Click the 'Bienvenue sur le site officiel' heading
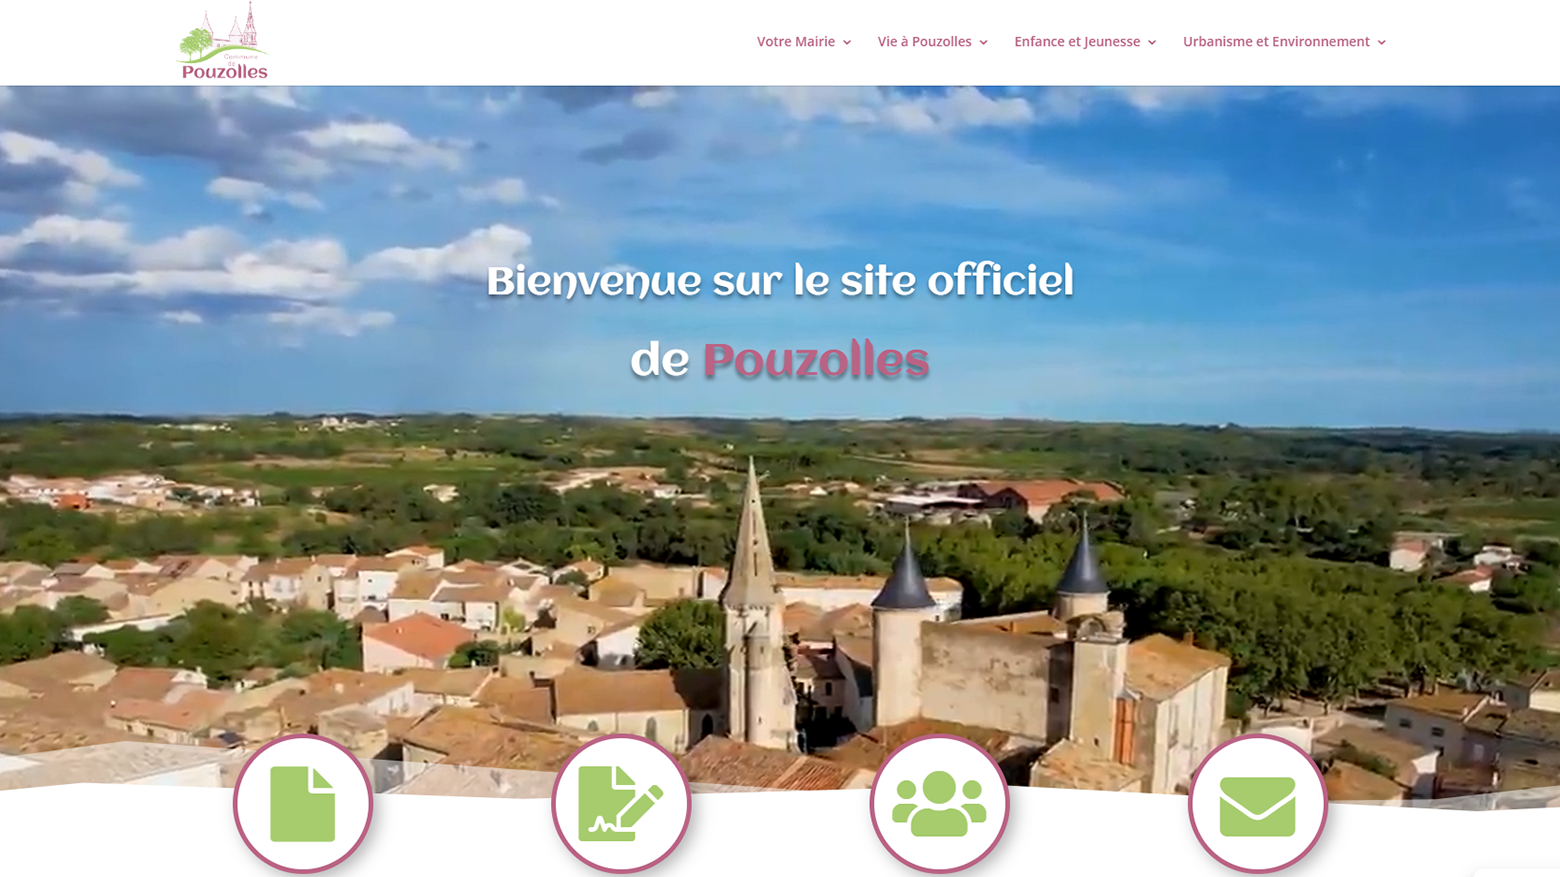This screenshot has width=1560, height=877. click(x=780, y=282)
